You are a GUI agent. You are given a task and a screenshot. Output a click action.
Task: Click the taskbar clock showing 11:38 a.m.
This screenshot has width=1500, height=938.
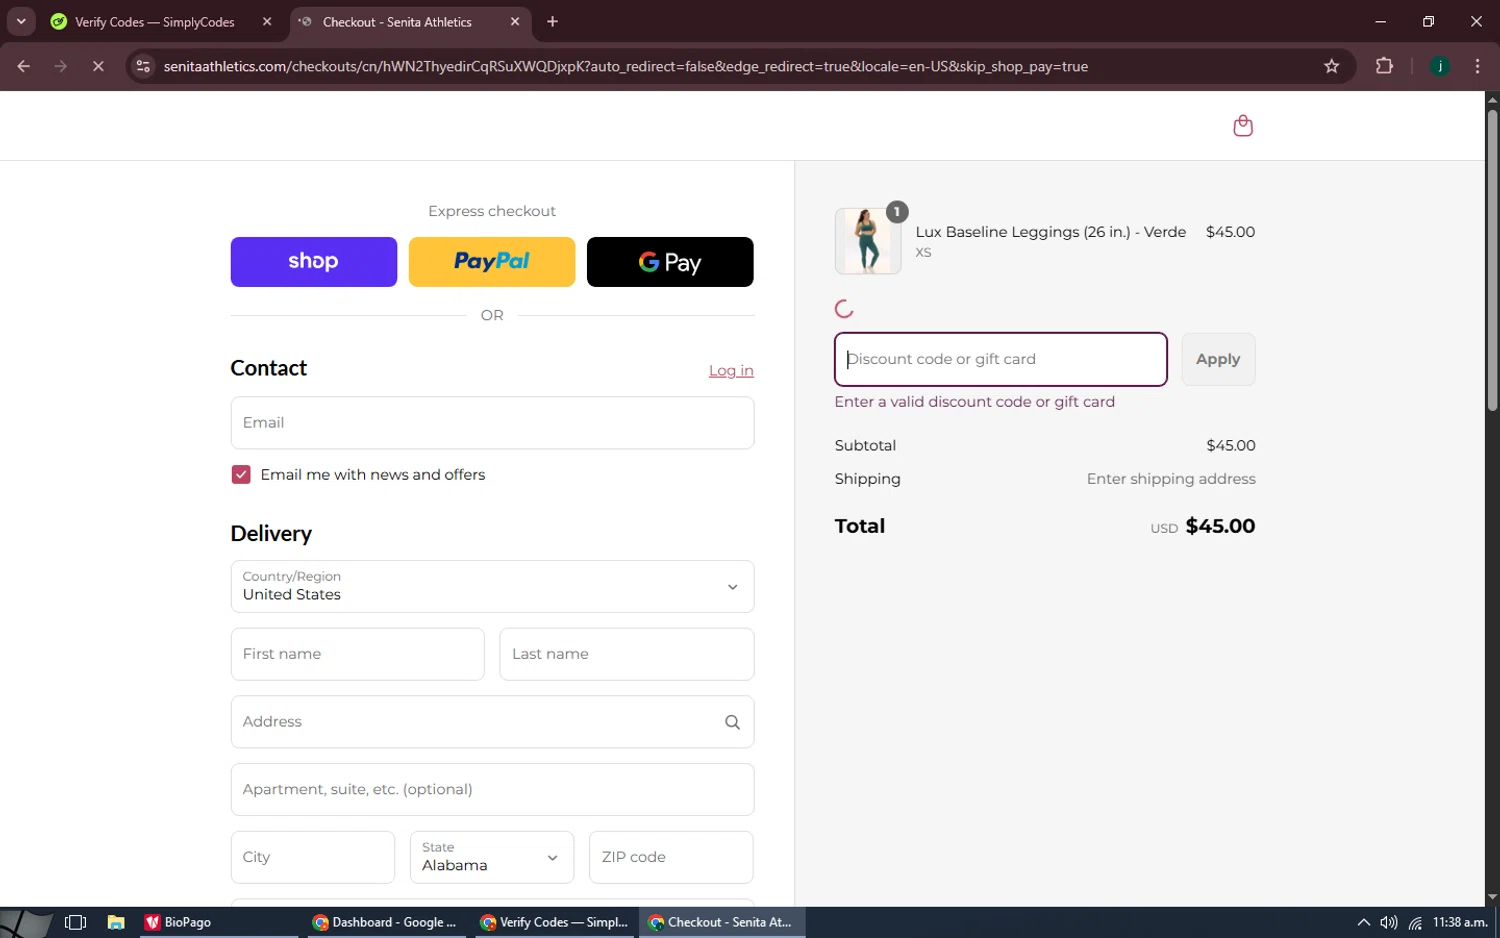coord(1460,922)
